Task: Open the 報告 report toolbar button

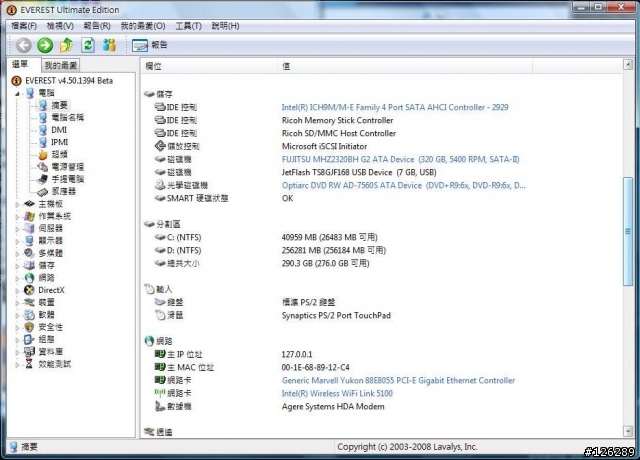Action: click(149, 45)
